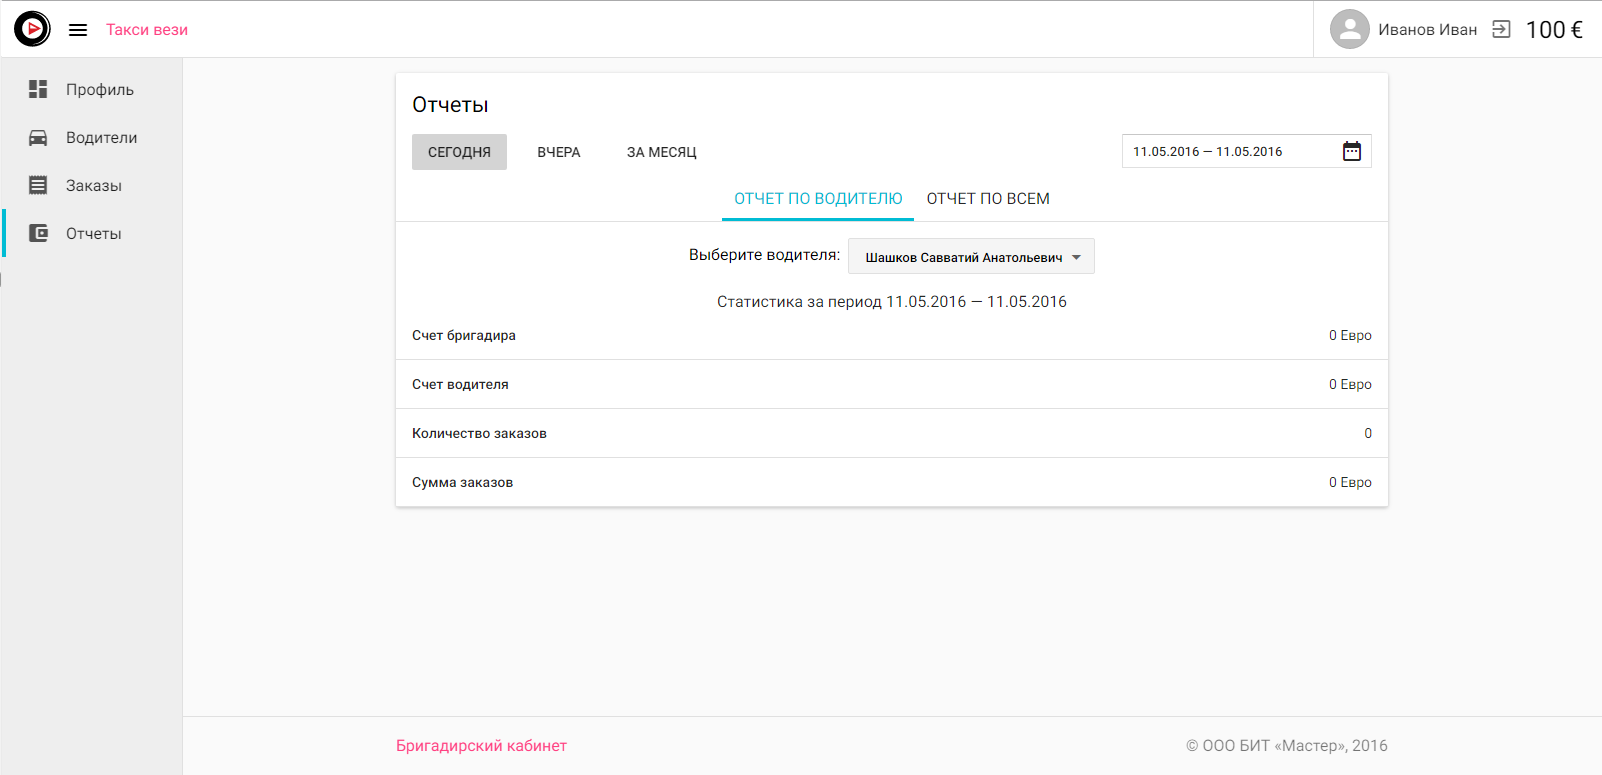Open the calendar icon in date field
Screen dimensions: 1602x775
pos(1351,151)
